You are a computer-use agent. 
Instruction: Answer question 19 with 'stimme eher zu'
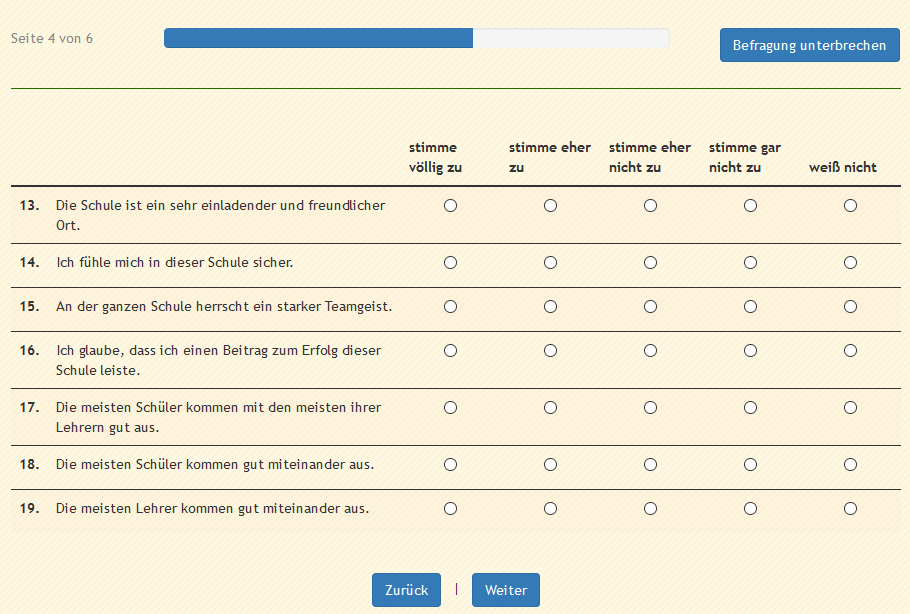550,508
